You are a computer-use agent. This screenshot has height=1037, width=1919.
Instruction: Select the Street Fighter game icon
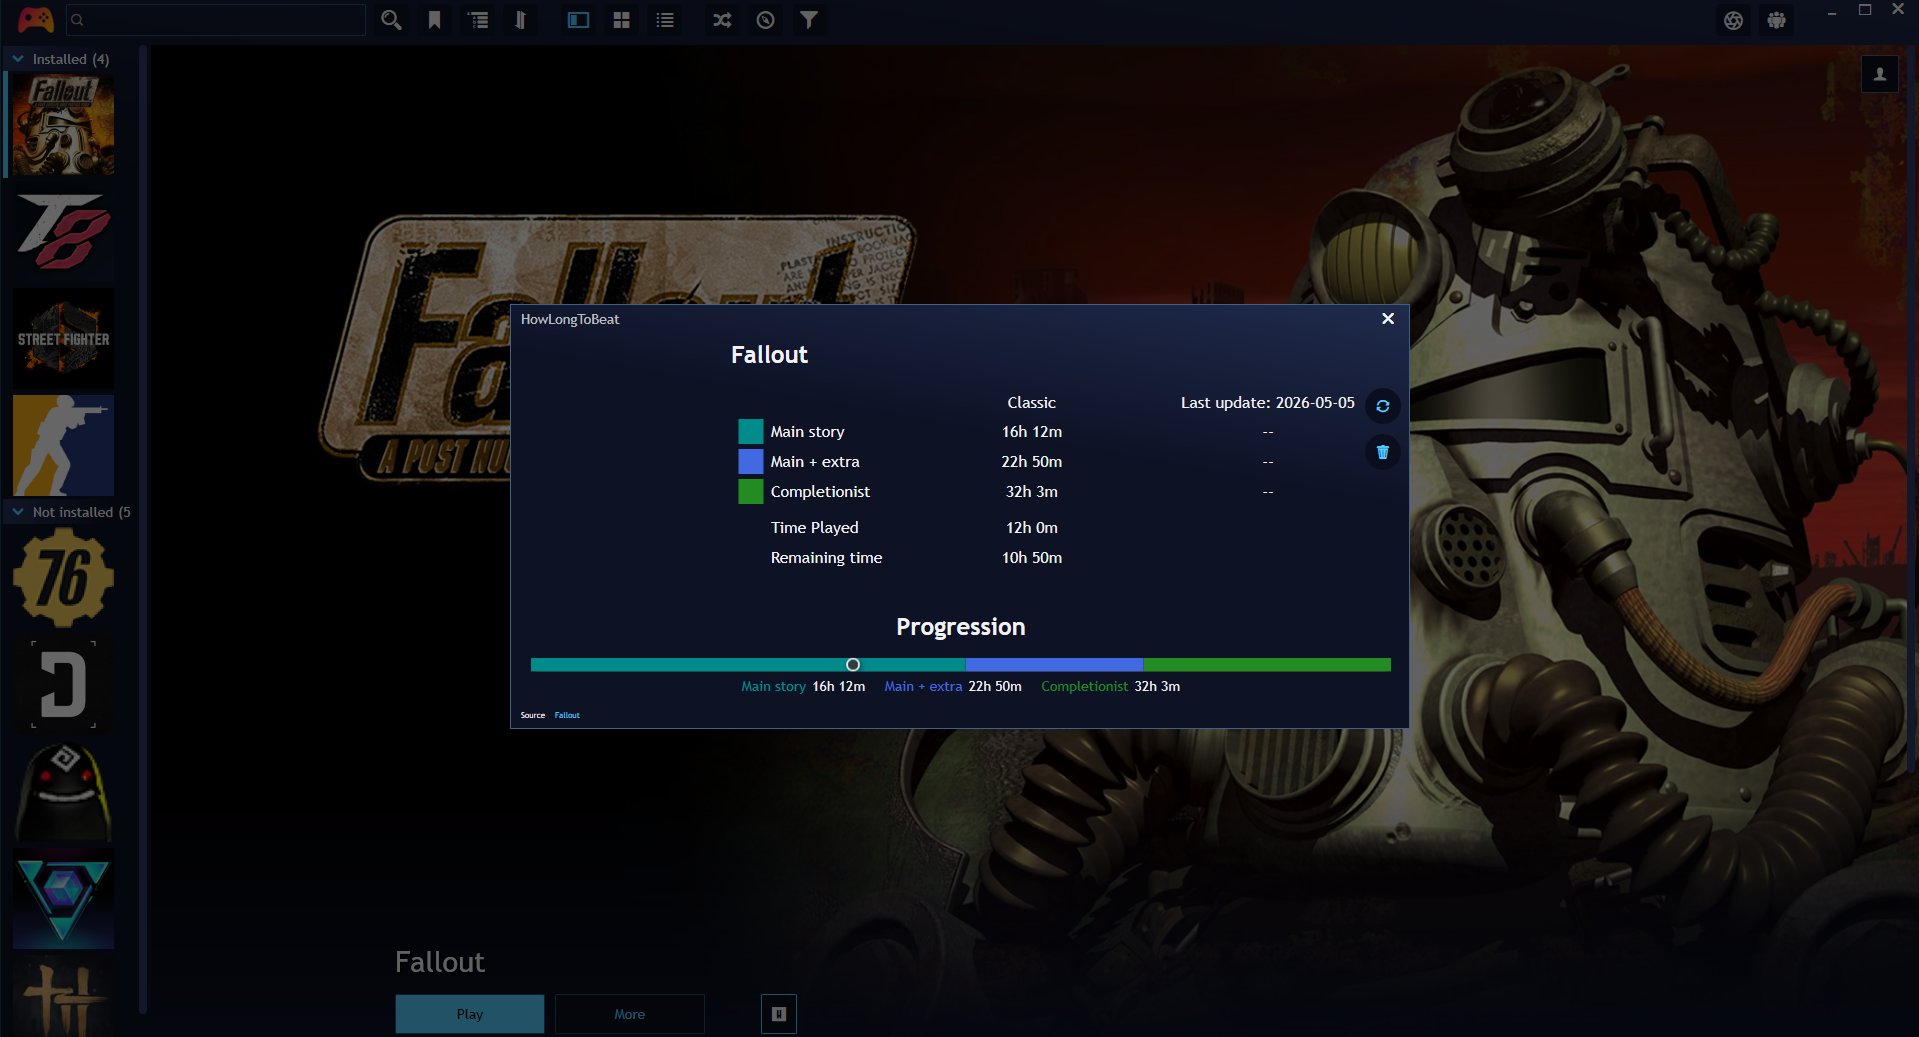coord(63,339)
